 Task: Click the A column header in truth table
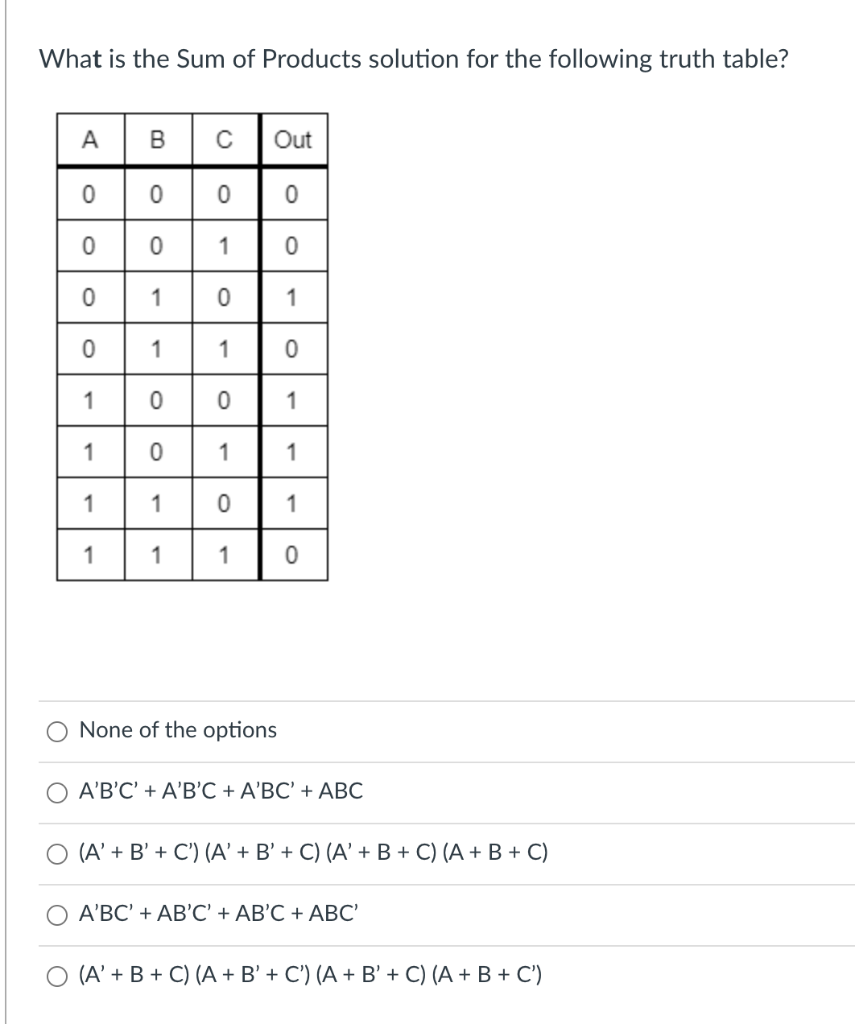[88, 140]
